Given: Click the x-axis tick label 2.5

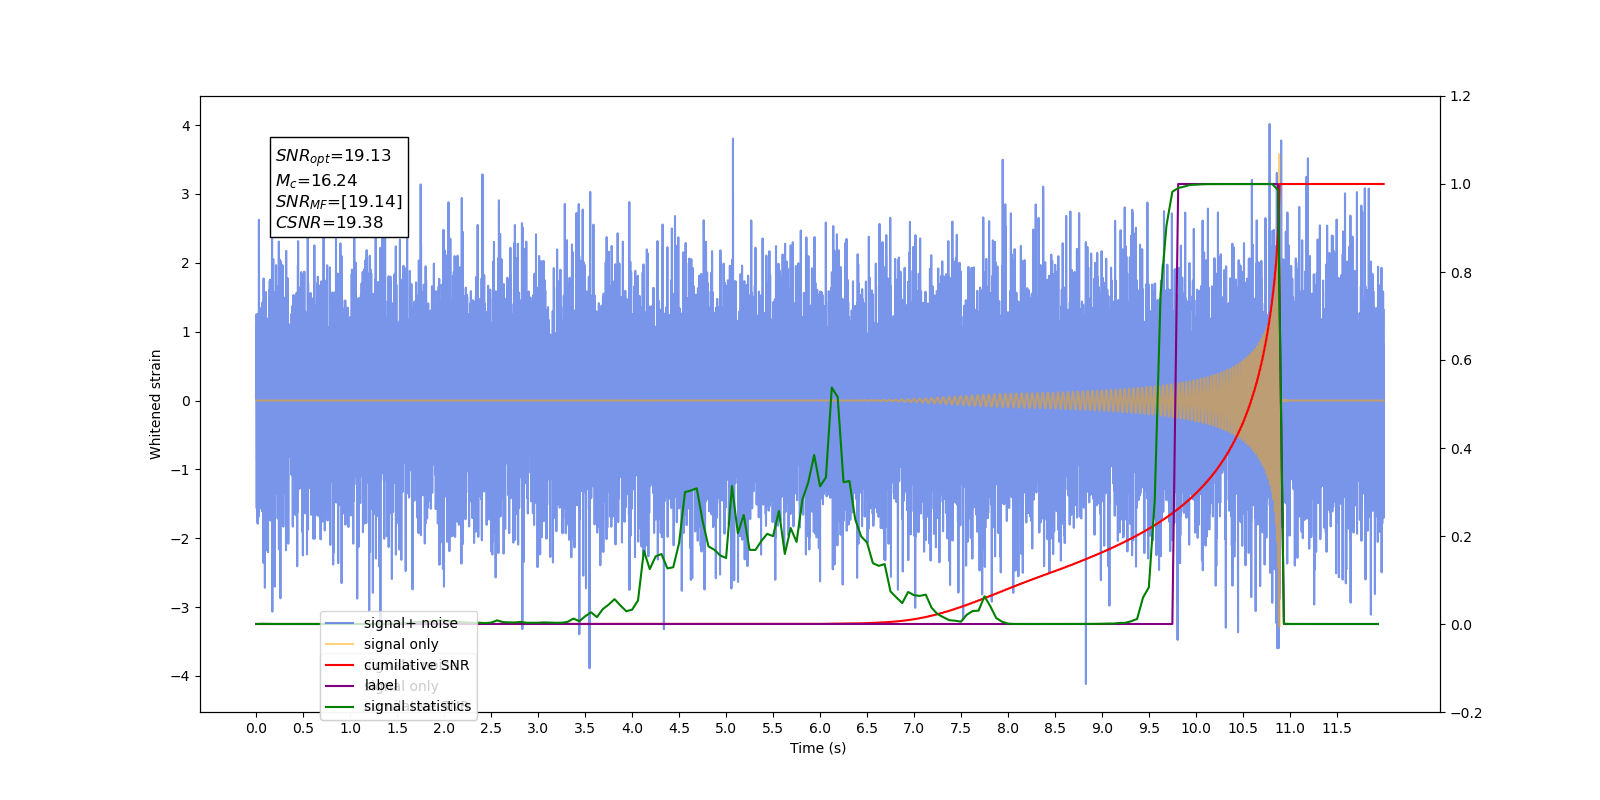Looking at the screenshot, I should (x=491, y=728).
